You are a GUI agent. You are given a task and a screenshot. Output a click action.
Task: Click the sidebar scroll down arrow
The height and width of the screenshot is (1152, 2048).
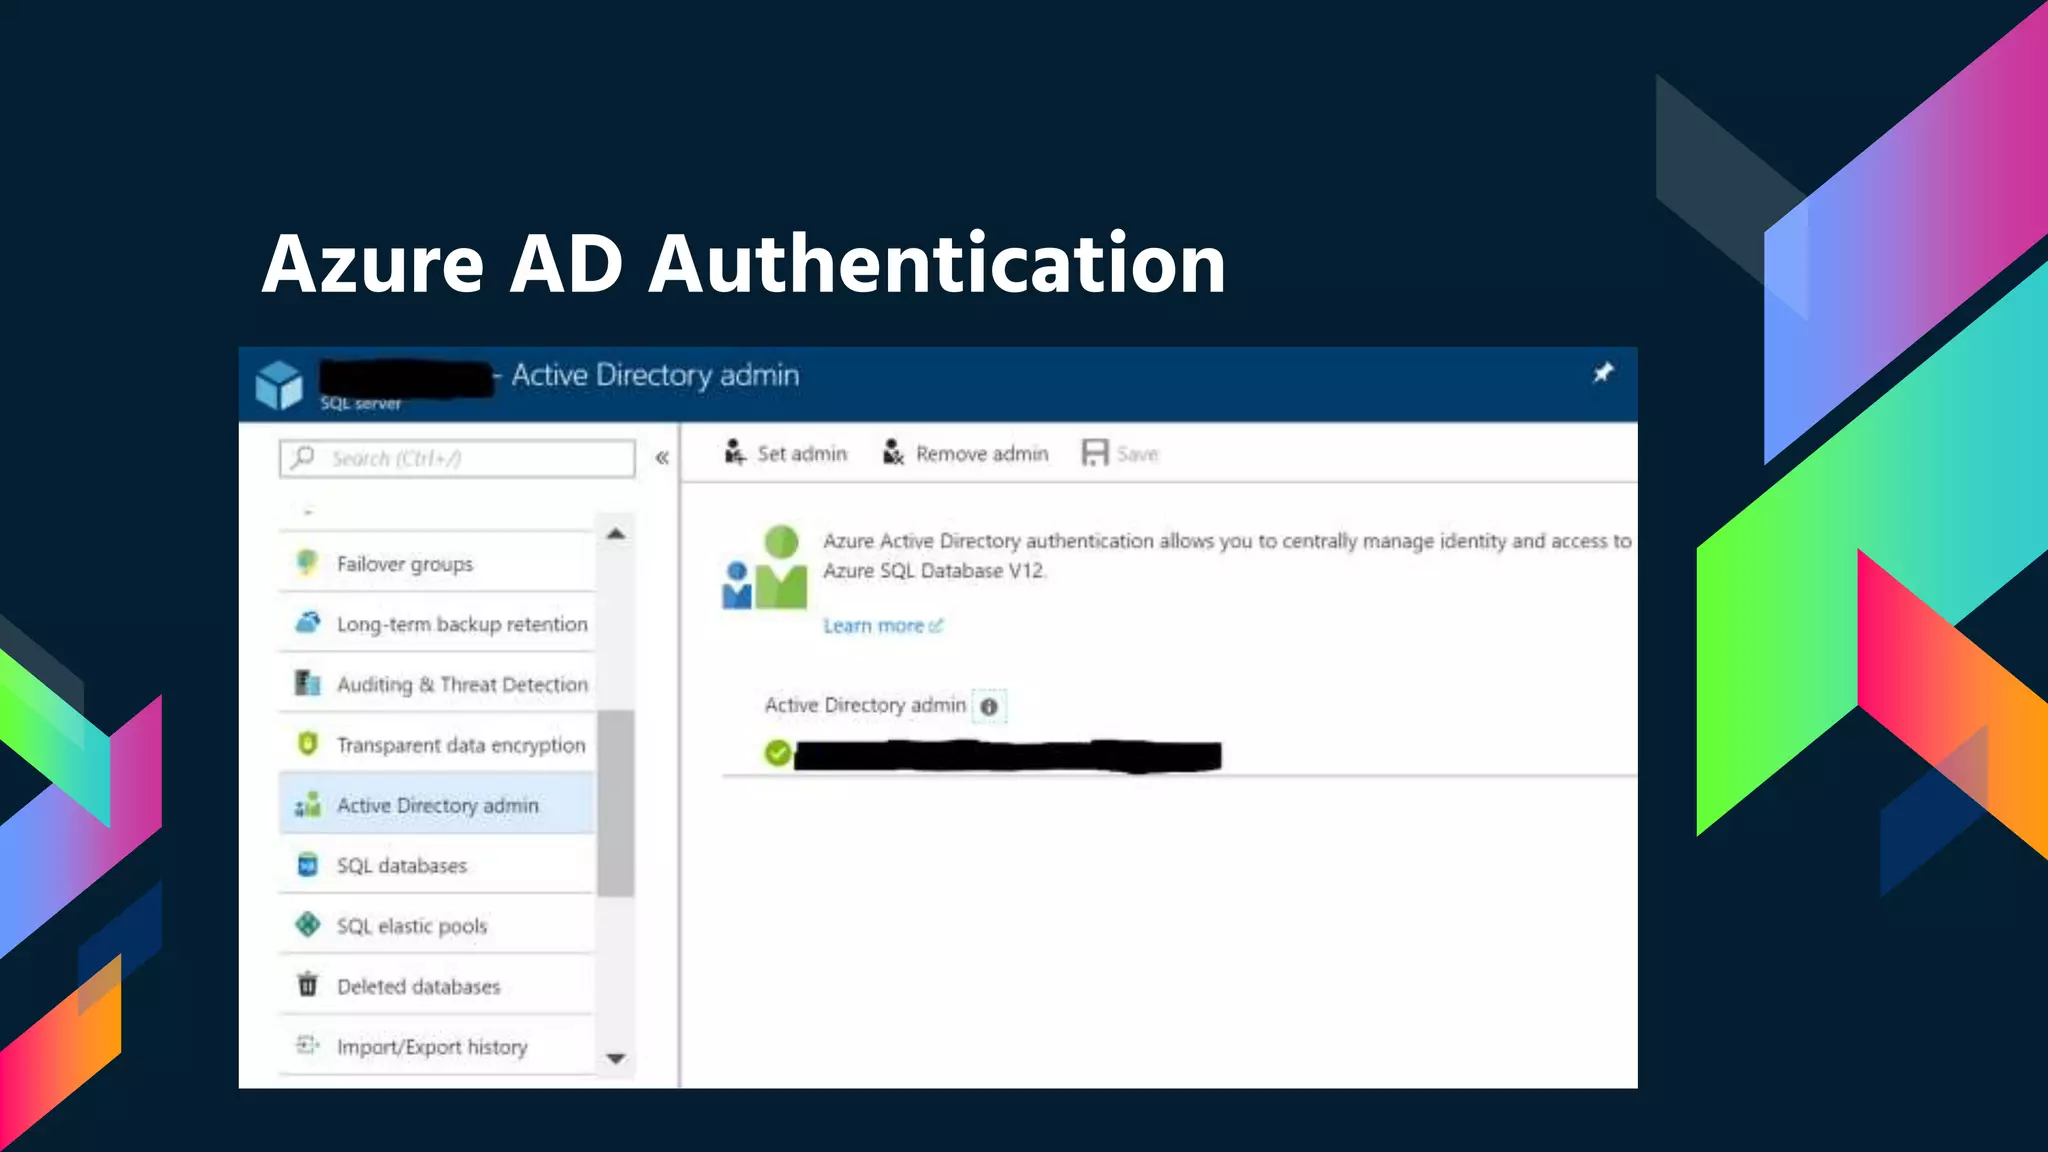pos(616,1058)
